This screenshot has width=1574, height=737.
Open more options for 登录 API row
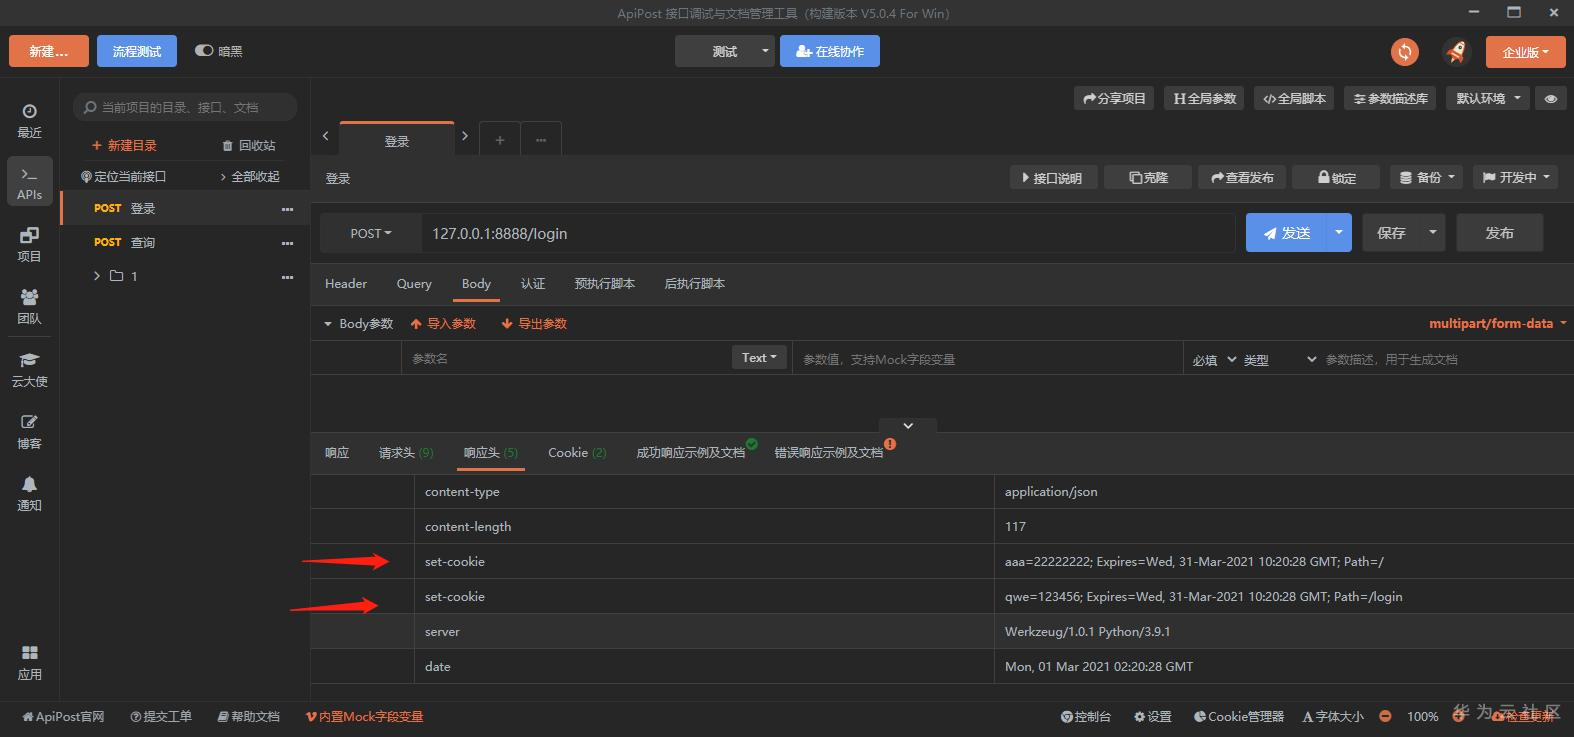[288, 209]
